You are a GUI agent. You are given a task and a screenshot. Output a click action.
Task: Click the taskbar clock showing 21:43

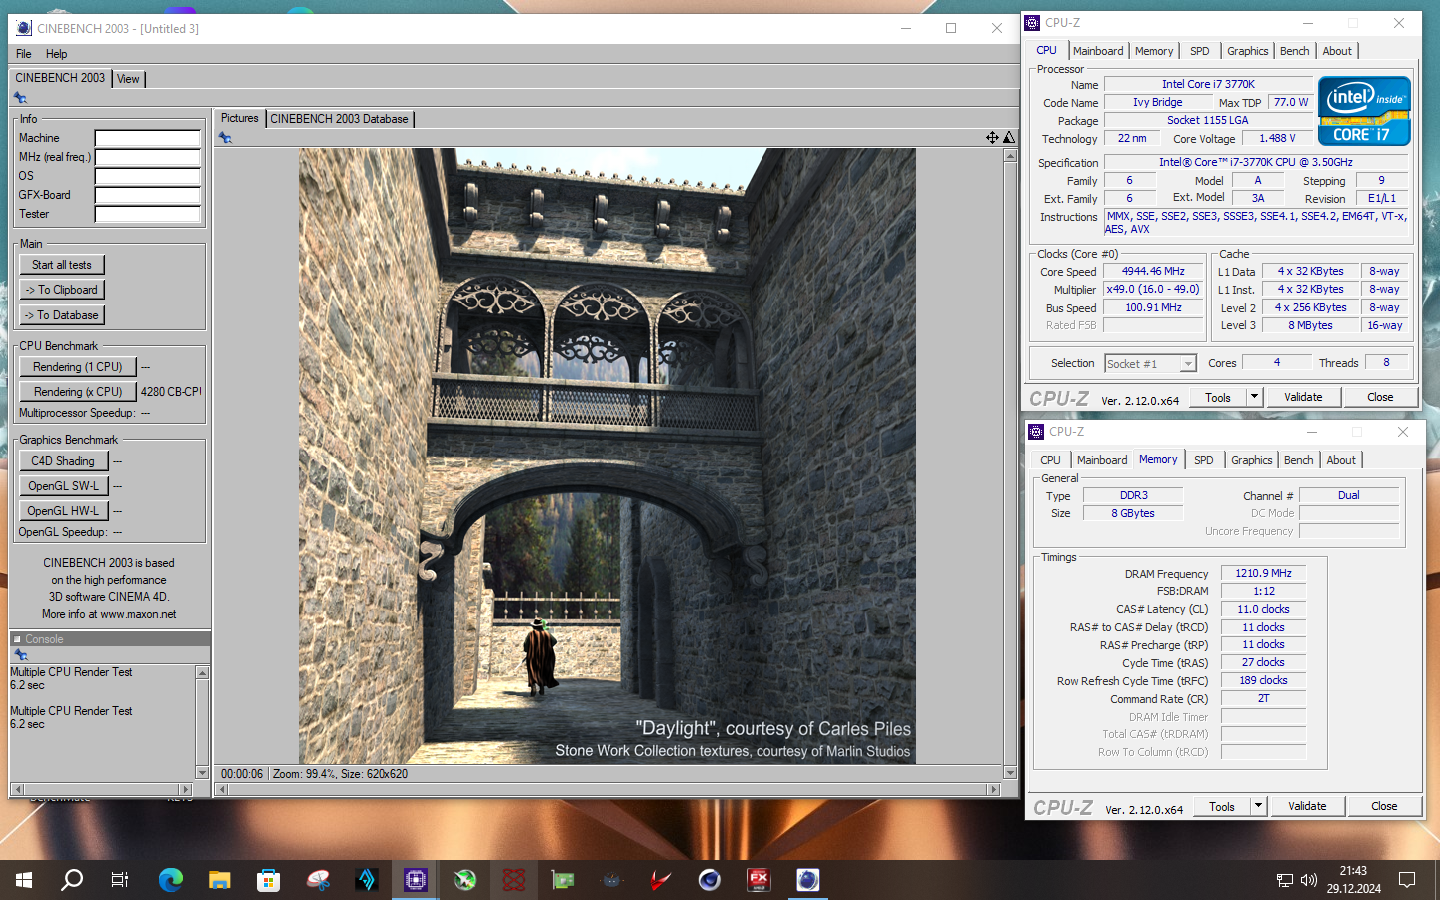1353,871
